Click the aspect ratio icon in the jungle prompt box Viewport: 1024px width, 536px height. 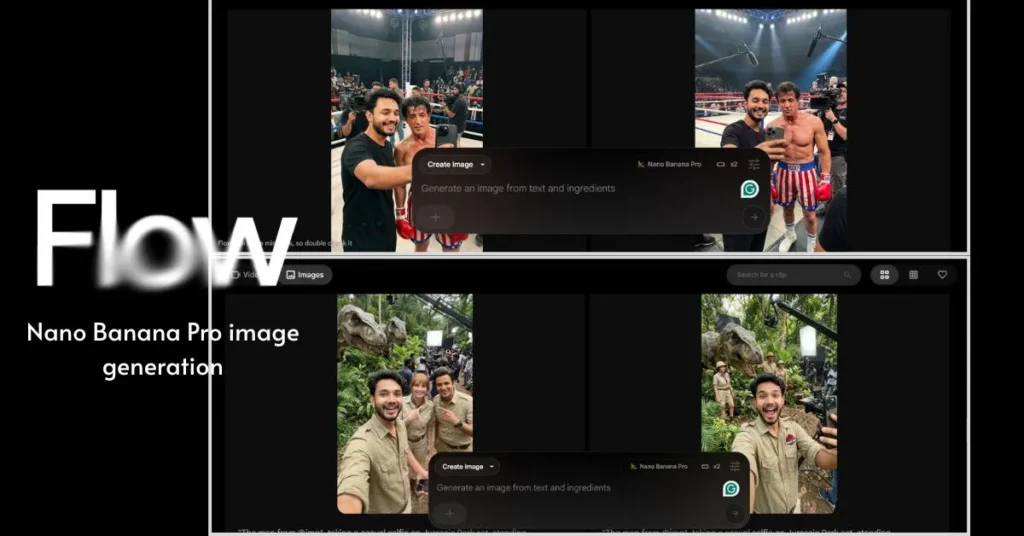click(705, 467)
